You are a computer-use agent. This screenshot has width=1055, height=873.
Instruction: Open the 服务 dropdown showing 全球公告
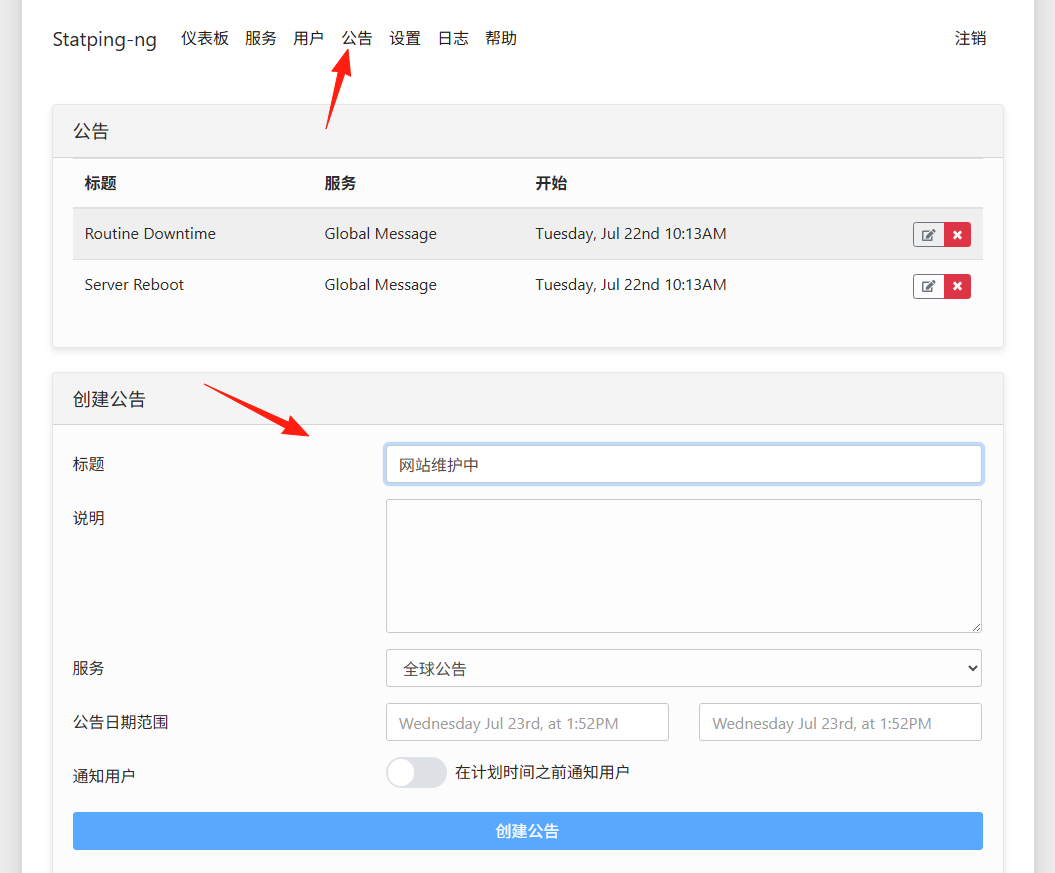[x=684, y=668]
